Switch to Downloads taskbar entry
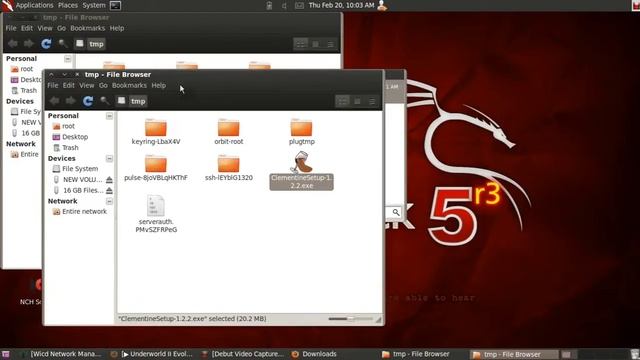Screen dimensions: 640x360 [314, 354]
